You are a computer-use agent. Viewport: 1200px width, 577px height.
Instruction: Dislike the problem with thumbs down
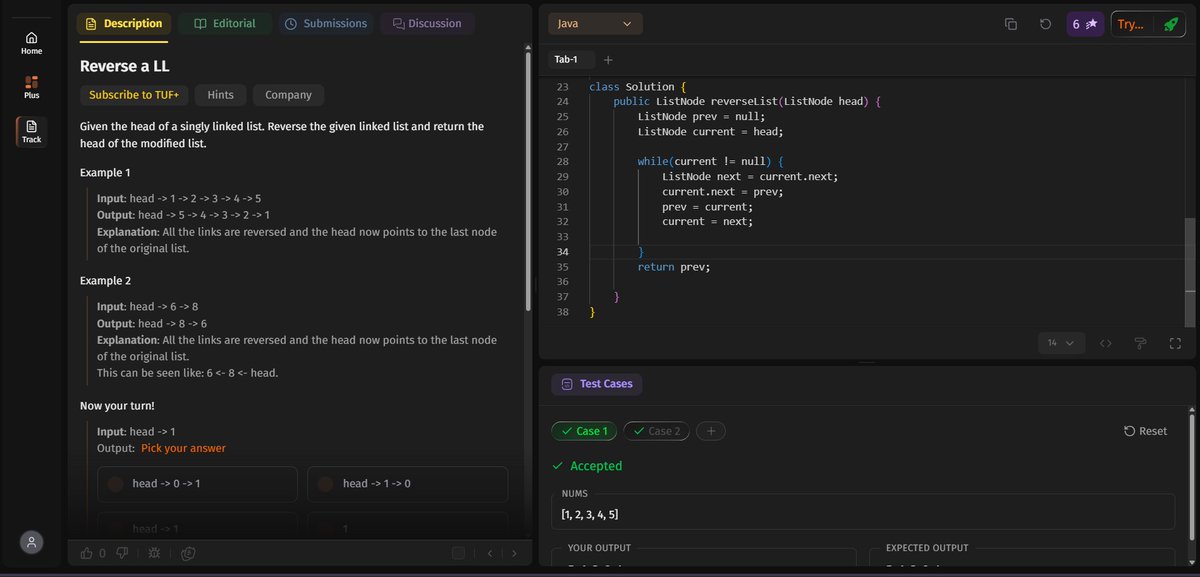[x=123, y=553]
